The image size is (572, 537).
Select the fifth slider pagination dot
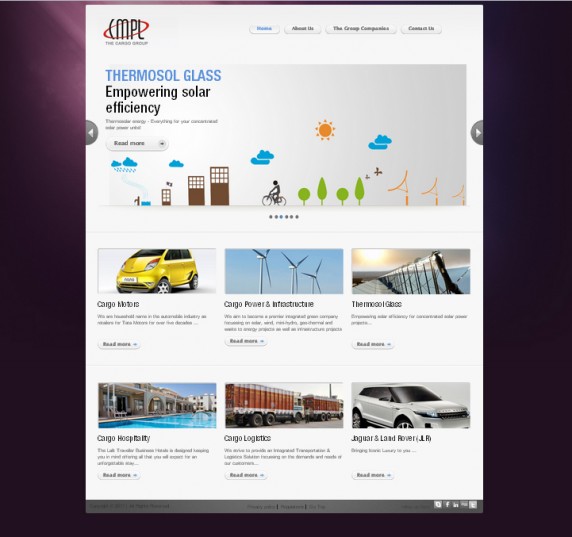point(291,217)
